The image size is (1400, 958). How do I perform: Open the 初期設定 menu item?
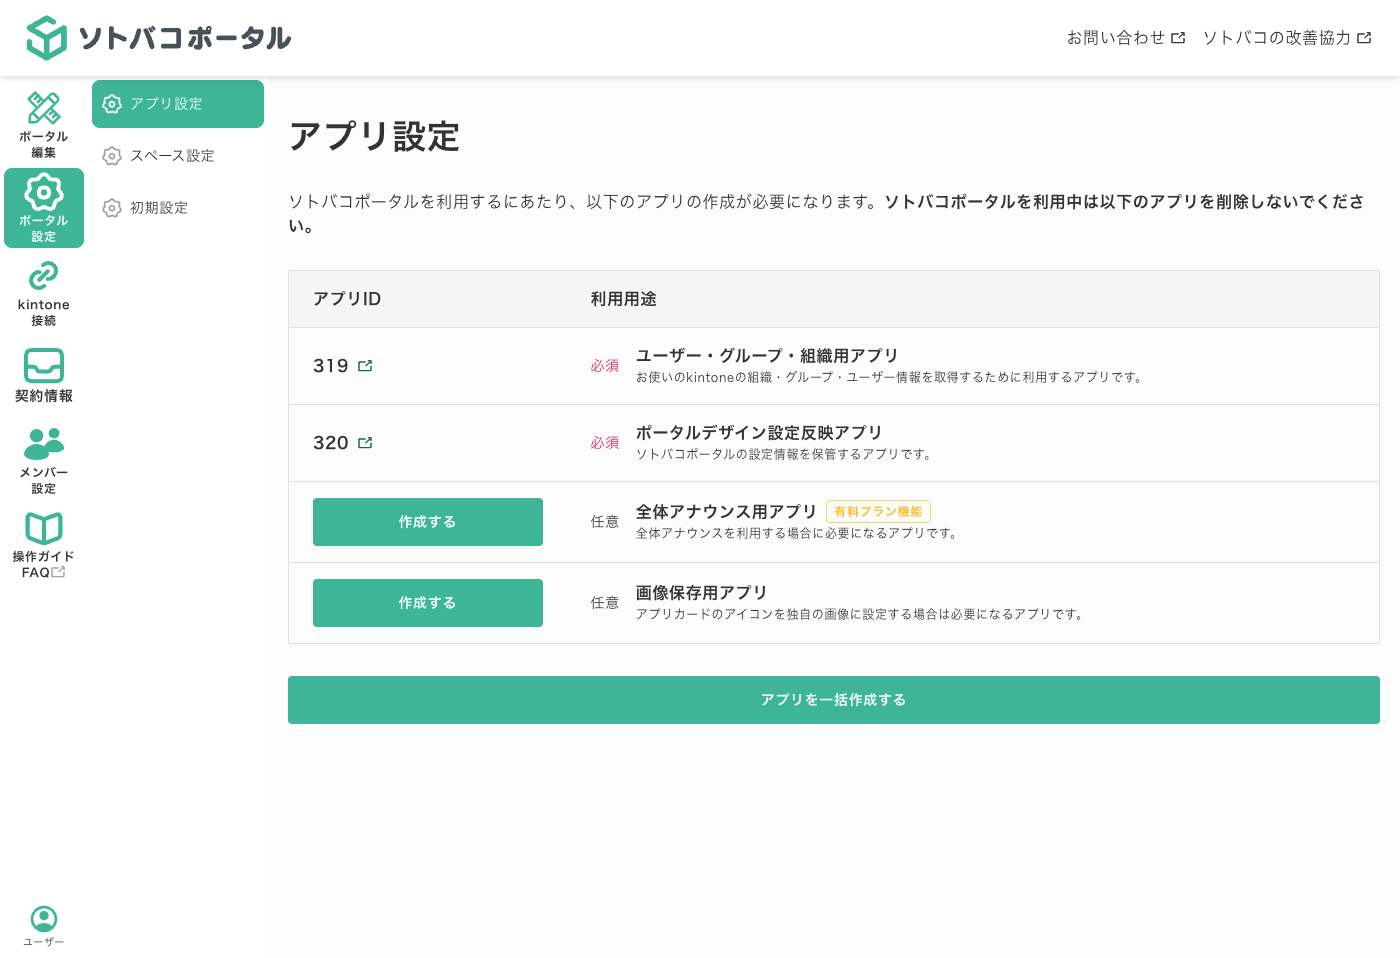tap(157, 208)
